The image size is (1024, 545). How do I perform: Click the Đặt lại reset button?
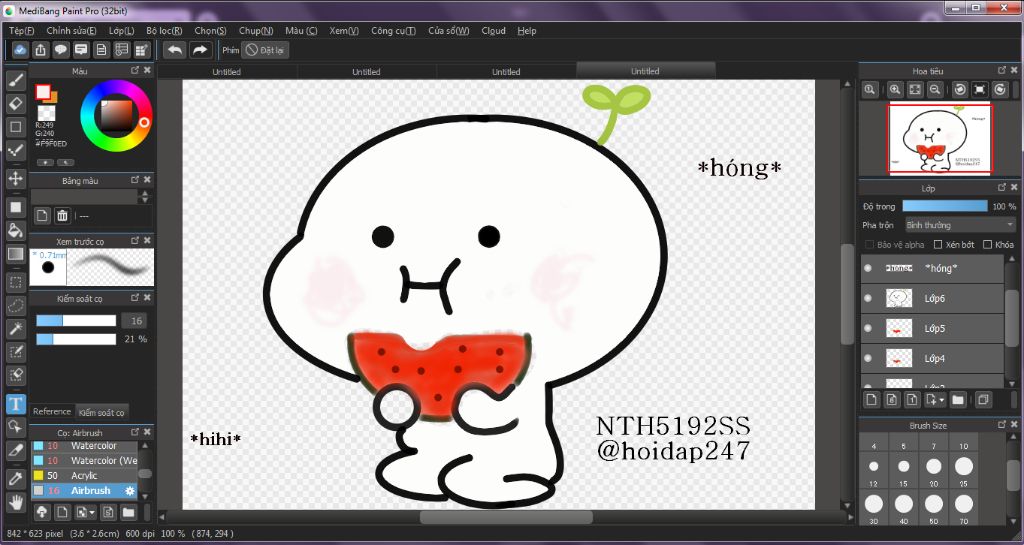point(264,50)
